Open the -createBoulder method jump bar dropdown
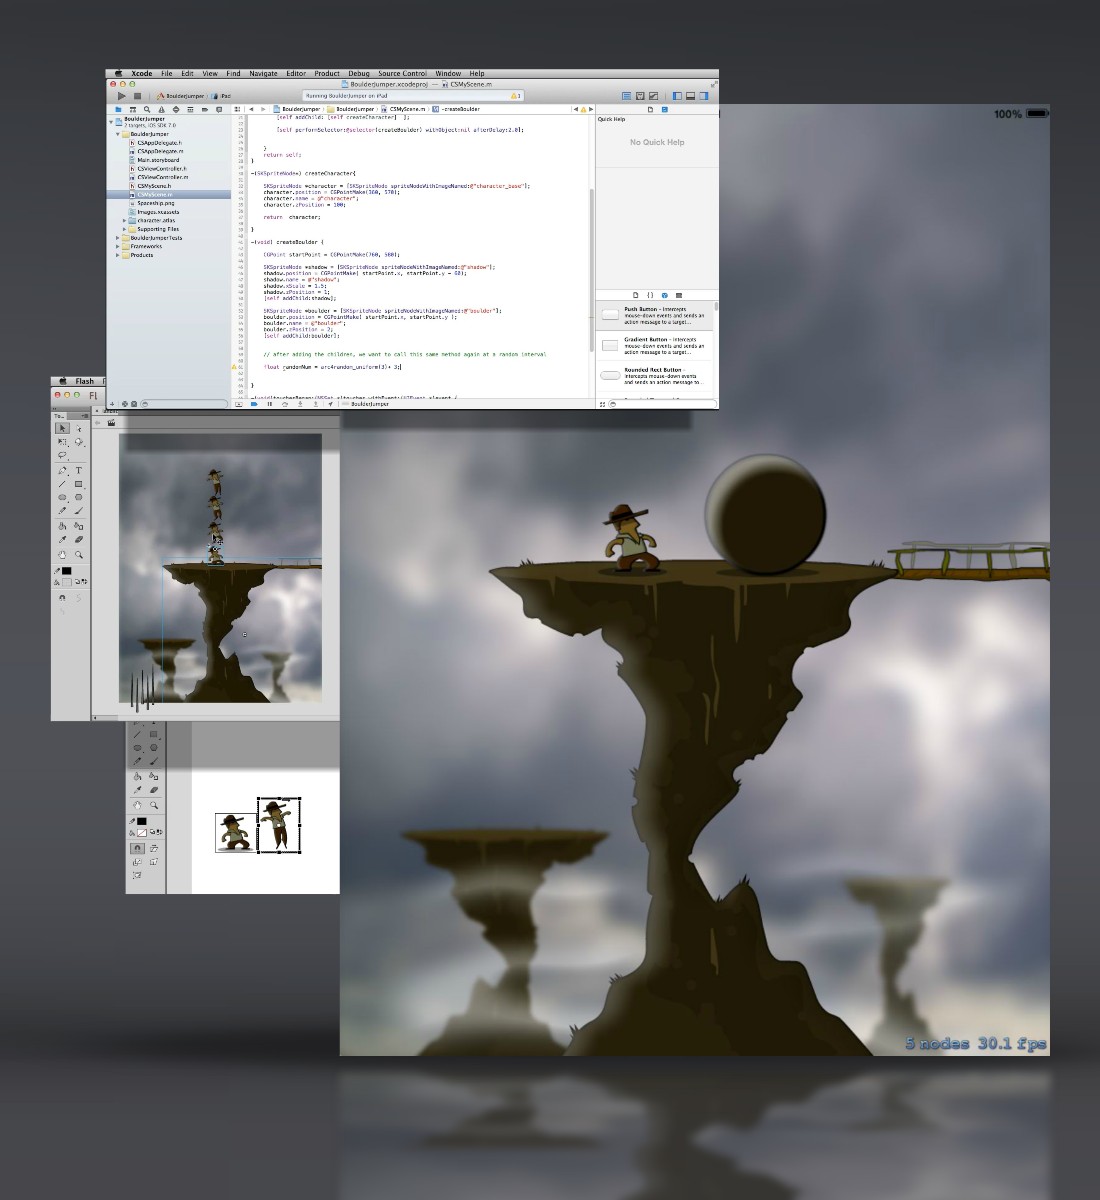The image size is (1100, 1200). (458, 109)
